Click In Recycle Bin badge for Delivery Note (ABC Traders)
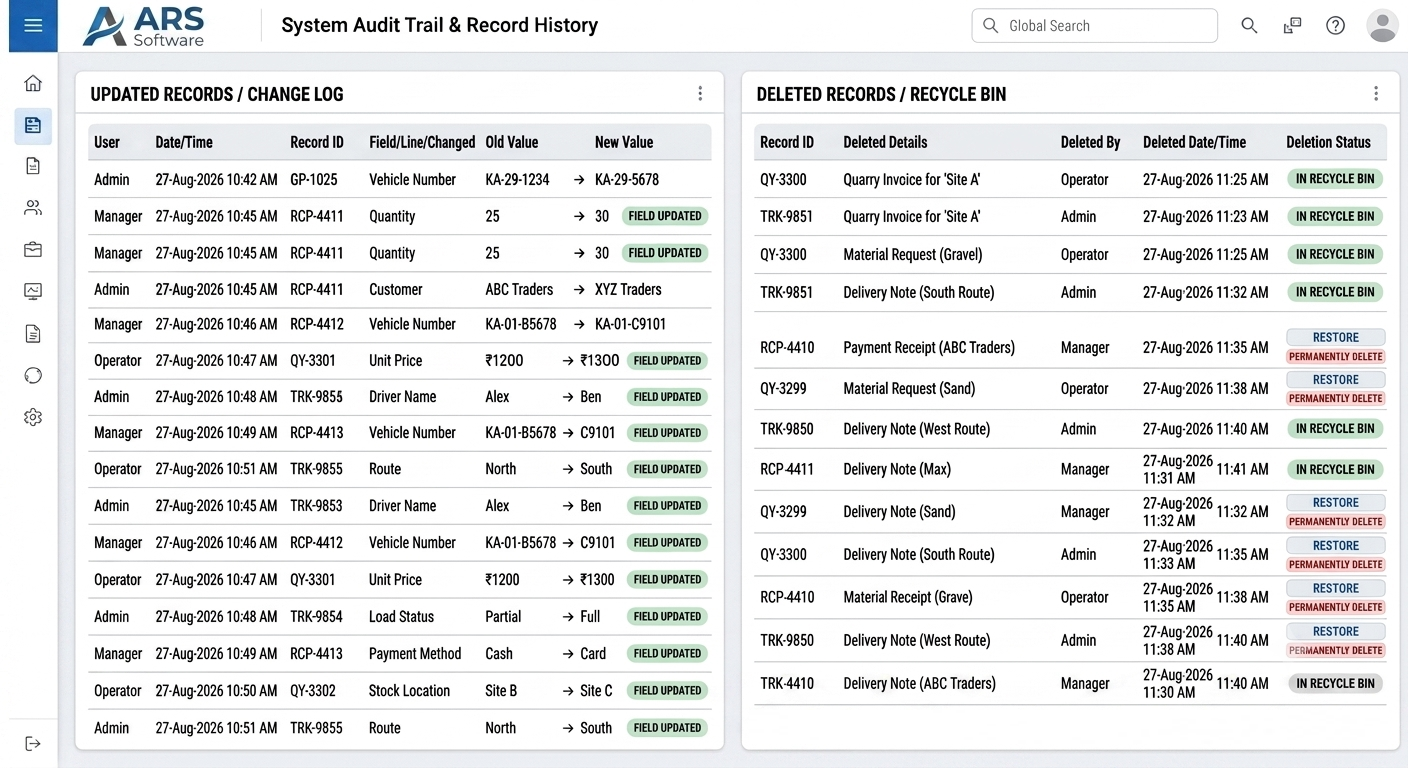The image size is (1408, 768). (x=1335, y=684)
